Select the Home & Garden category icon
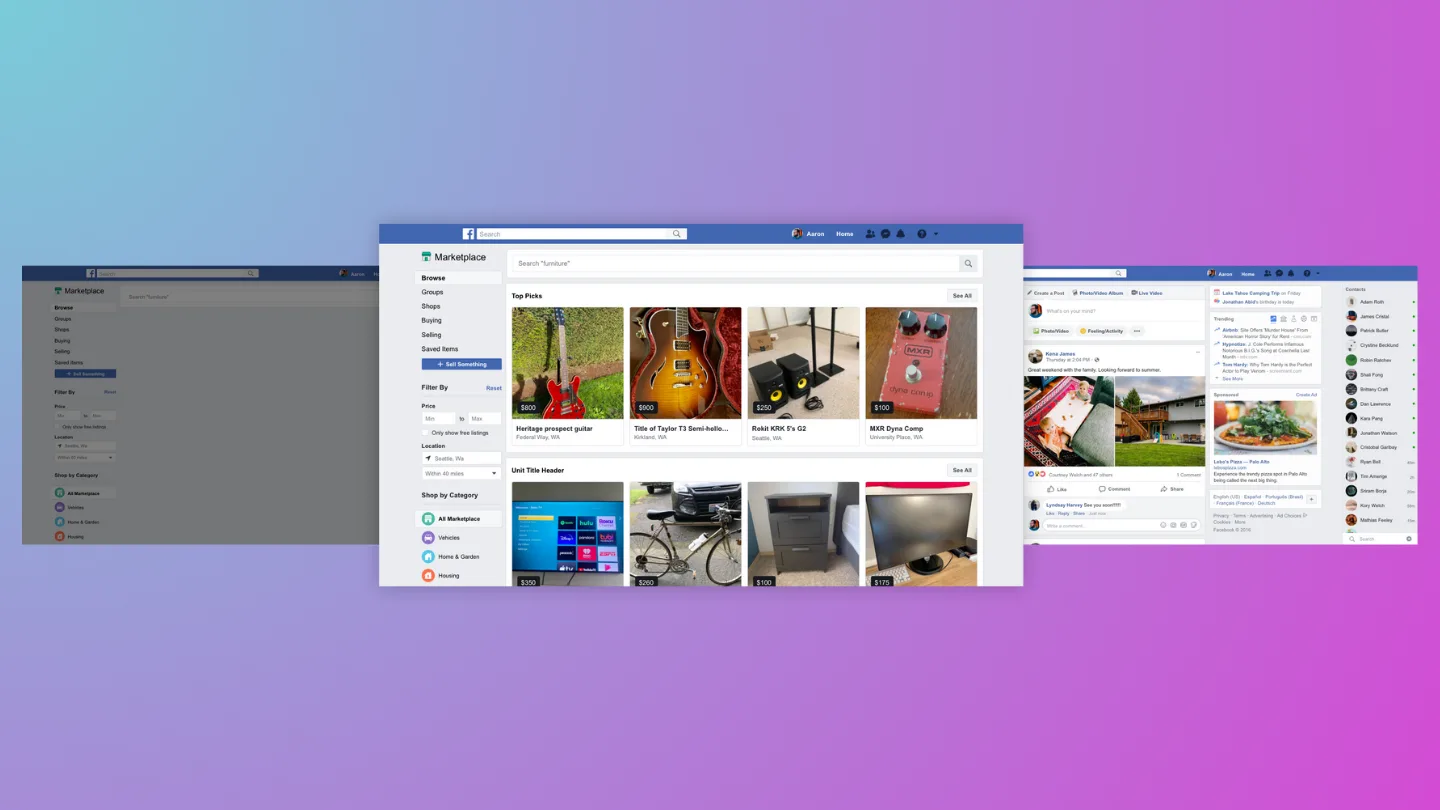This screenshot has height=810, width=1440. [x=427, y=556]
